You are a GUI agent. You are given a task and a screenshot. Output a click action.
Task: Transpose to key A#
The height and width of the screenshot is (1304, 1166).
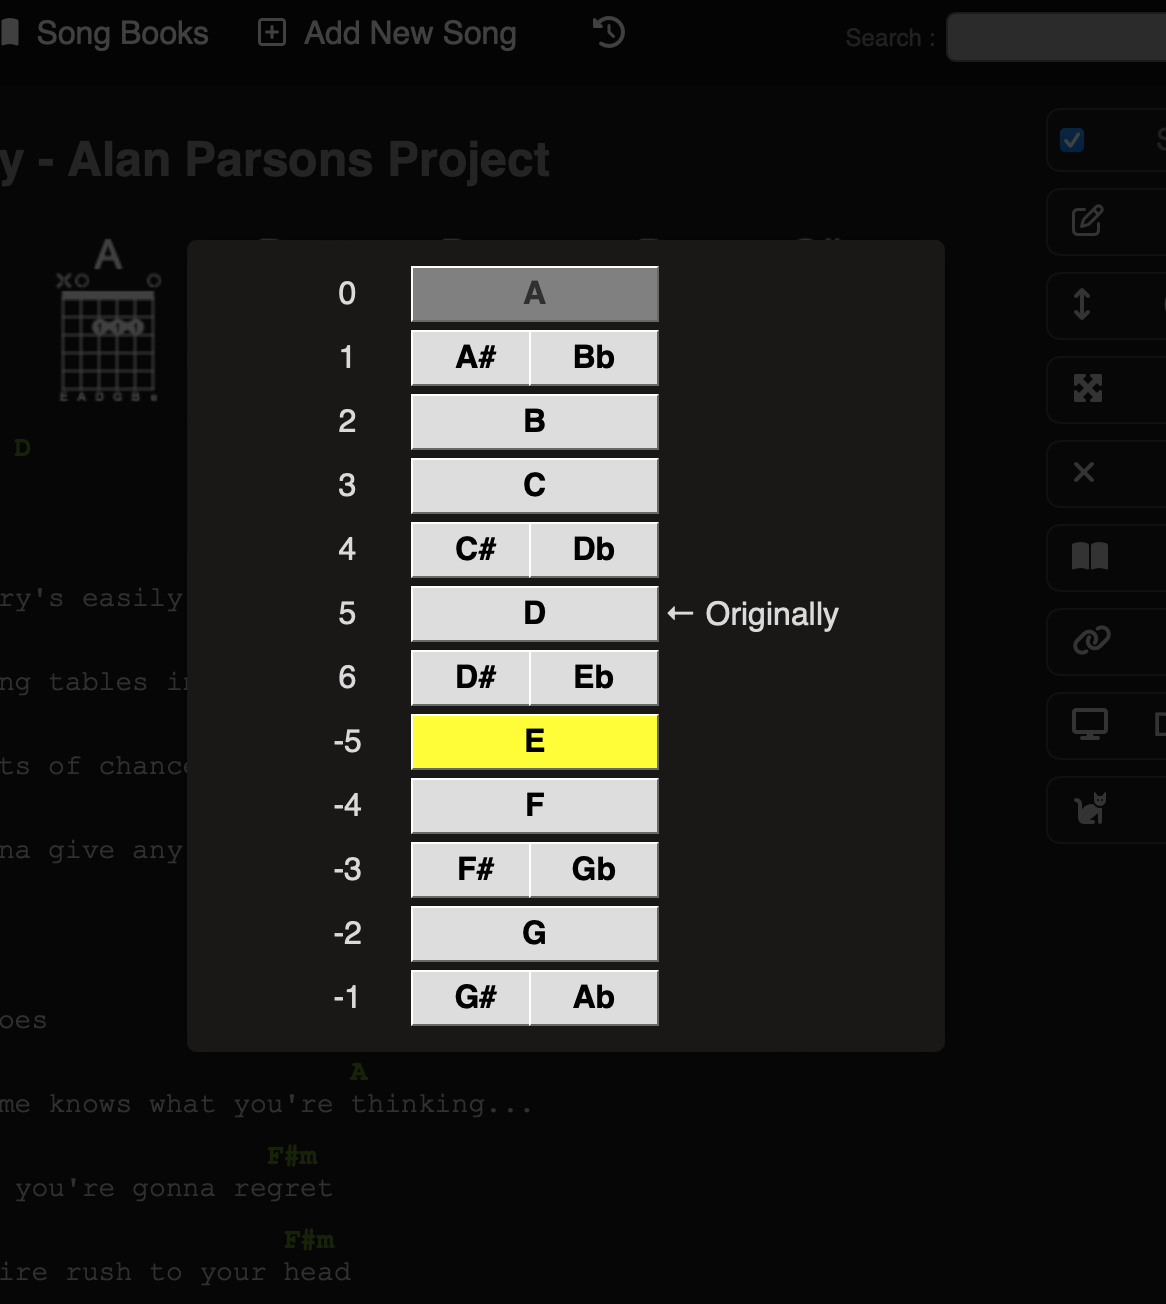coord(474,357)
